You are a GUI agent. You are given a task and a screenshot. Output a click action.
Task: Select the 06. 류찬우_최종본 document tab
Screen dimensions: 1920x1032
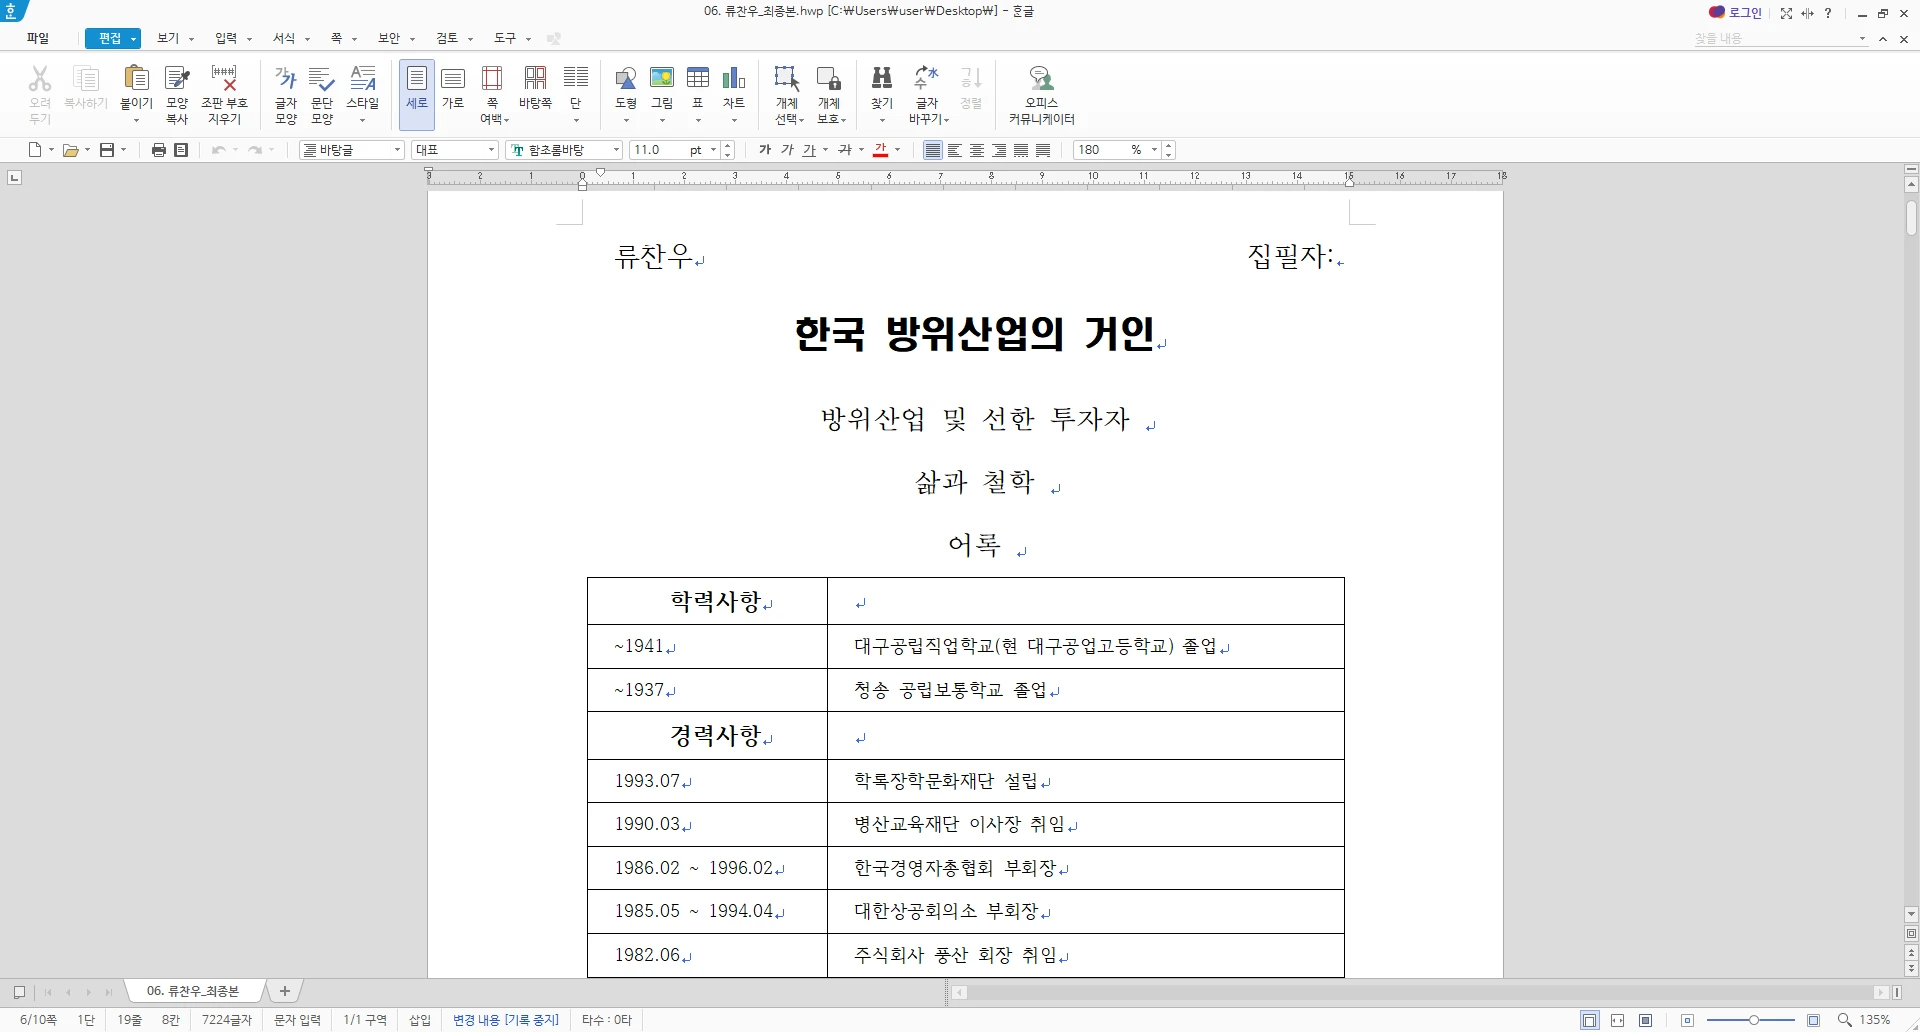pos(193,991)
